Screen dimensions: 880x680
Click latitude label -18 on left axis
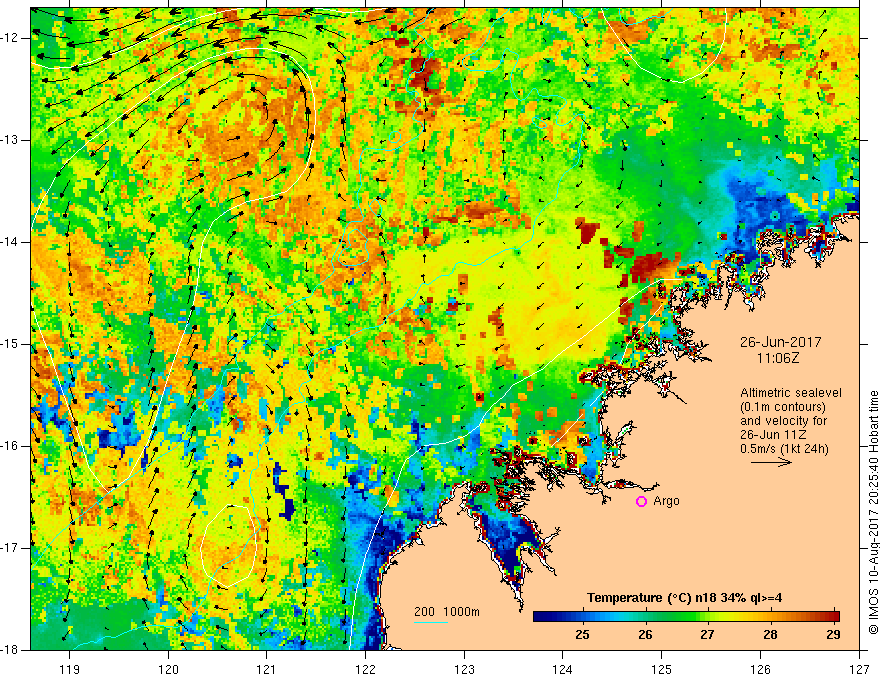[x=11, y=650]
